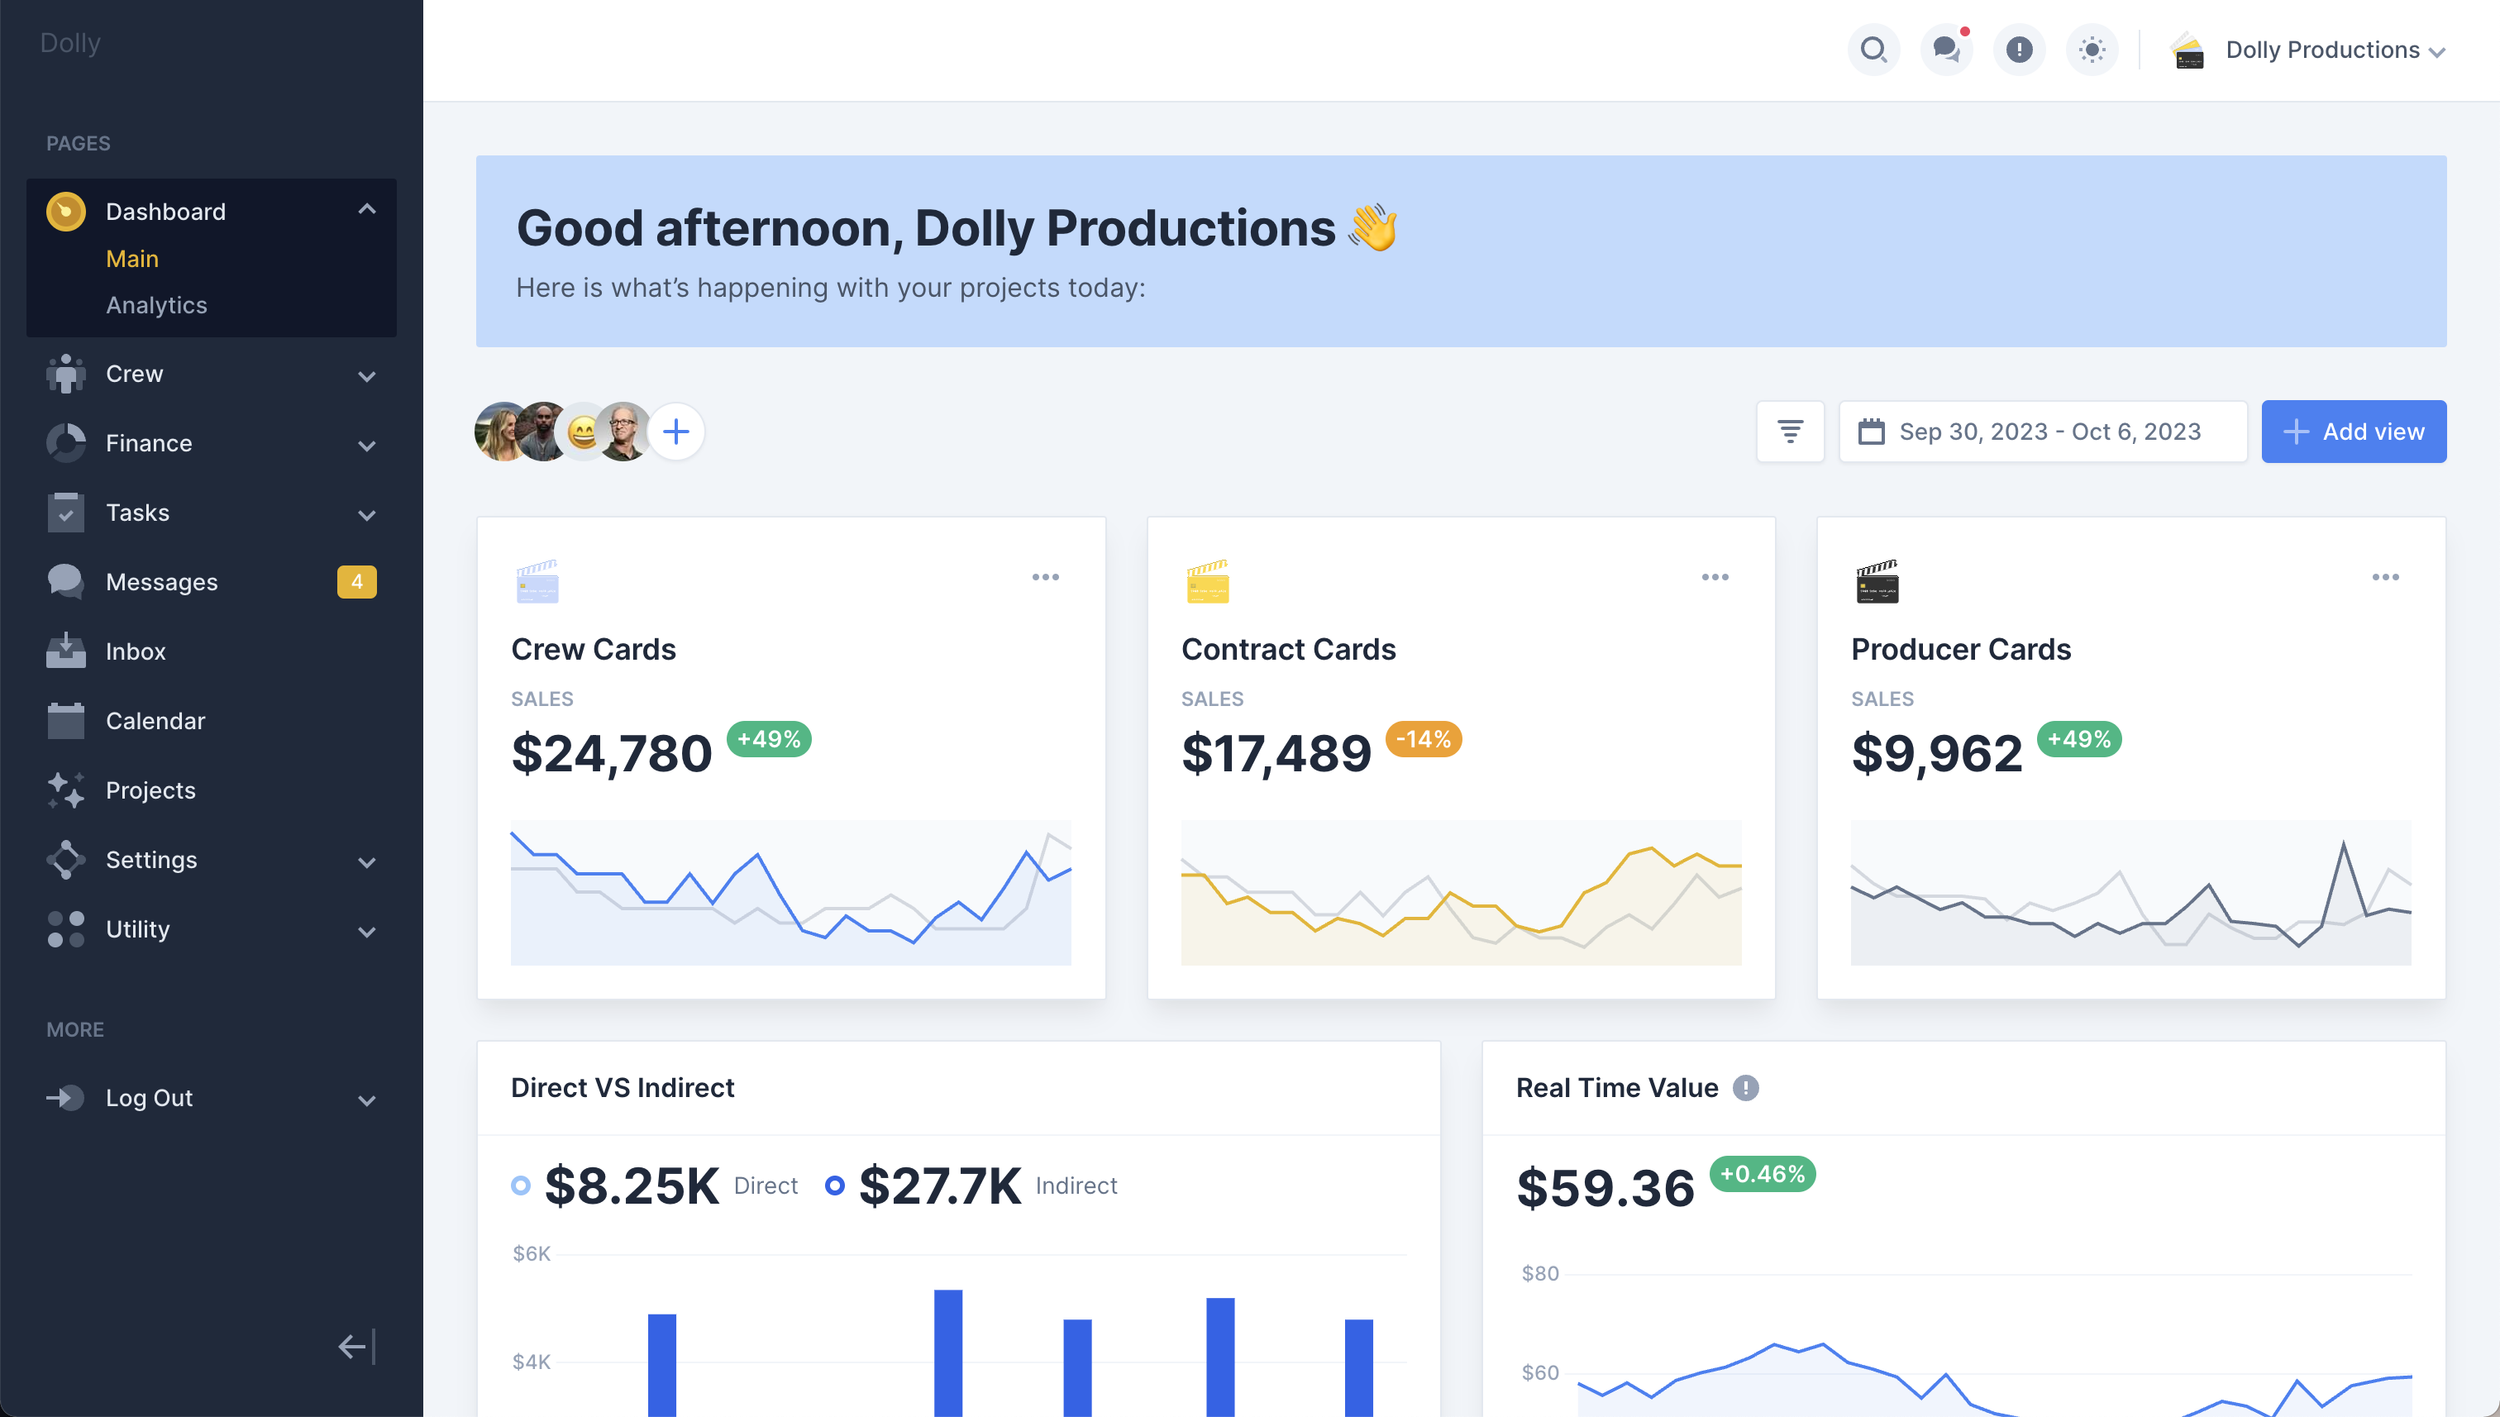Click the alert info icon in header
2500x1417 pixels.
(x=2019, y=50)
